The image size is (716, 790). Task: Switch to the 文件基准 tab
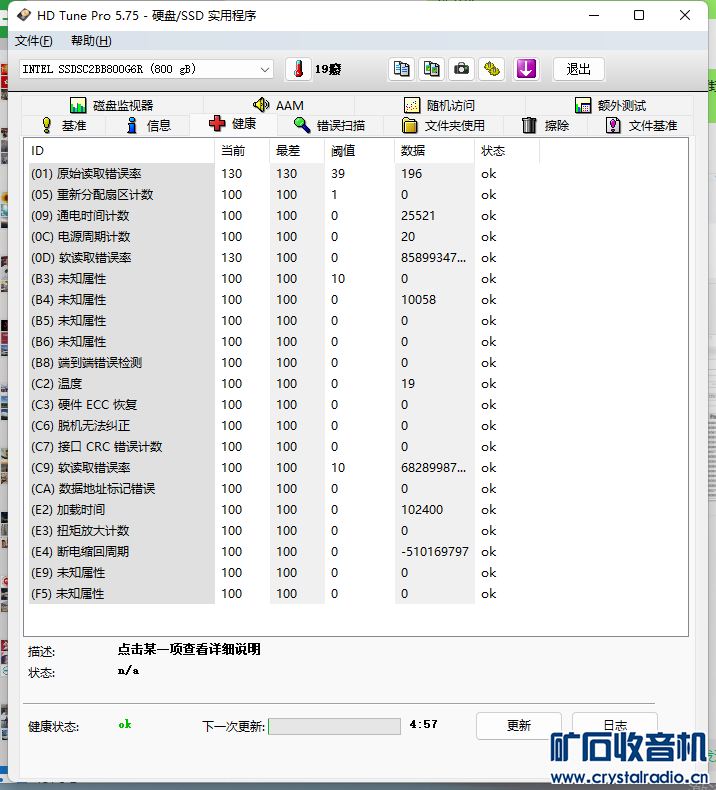[641, 125]
